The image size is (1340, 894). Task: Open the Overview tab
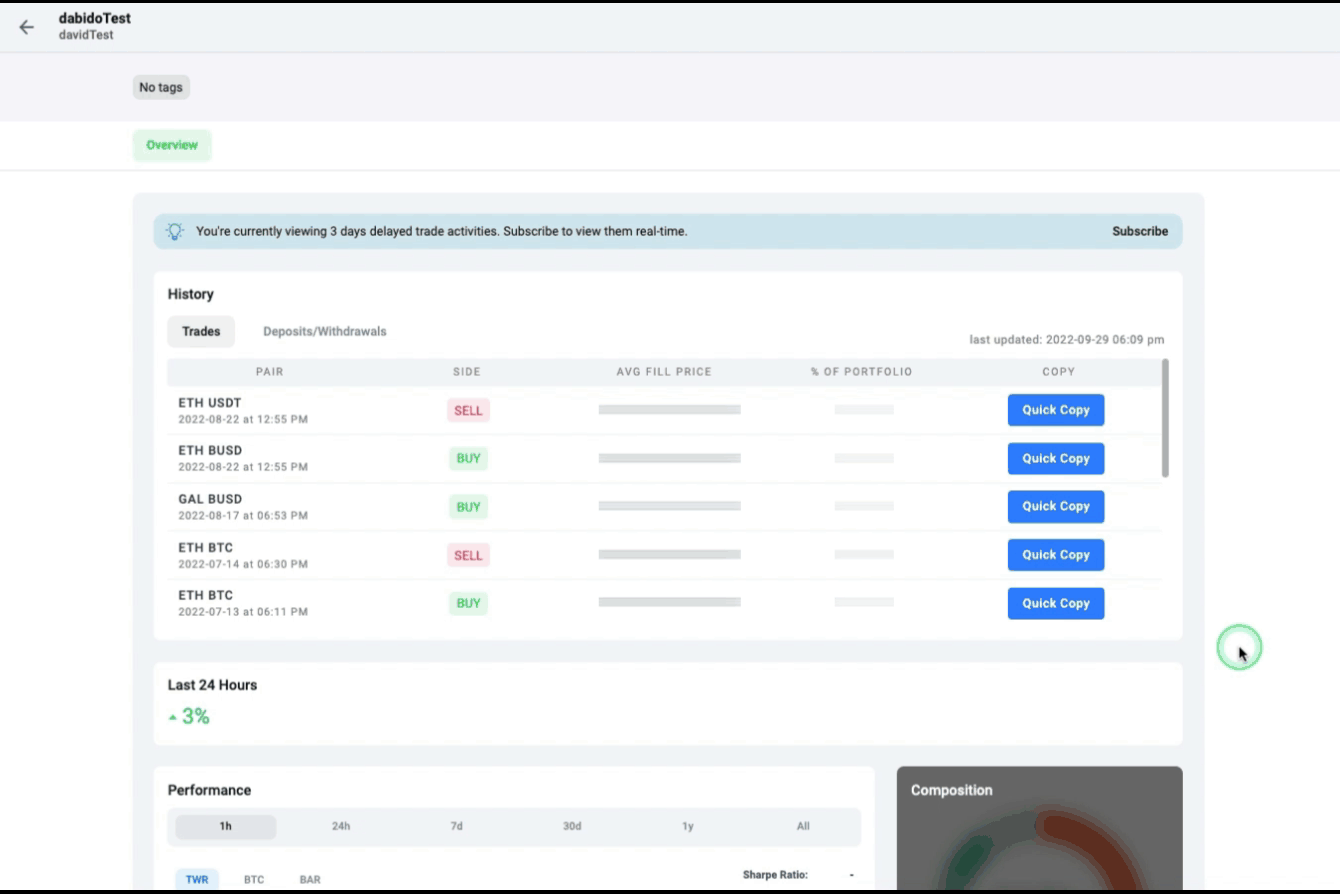point(172,145)
